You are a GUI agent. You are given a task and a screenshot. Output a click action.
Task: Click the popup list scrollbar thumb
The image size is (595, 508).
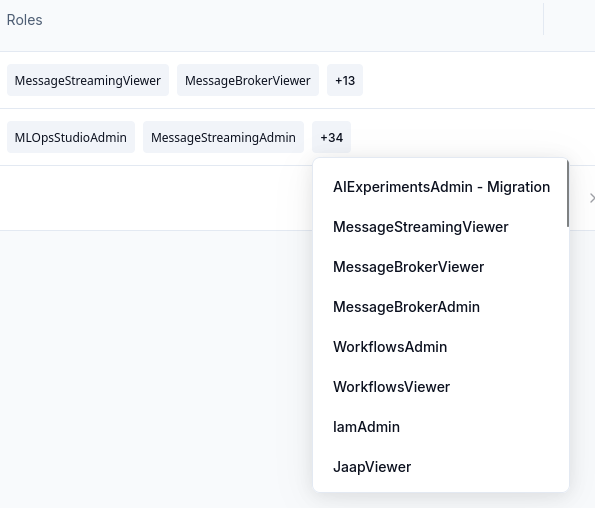click(568, 193)
